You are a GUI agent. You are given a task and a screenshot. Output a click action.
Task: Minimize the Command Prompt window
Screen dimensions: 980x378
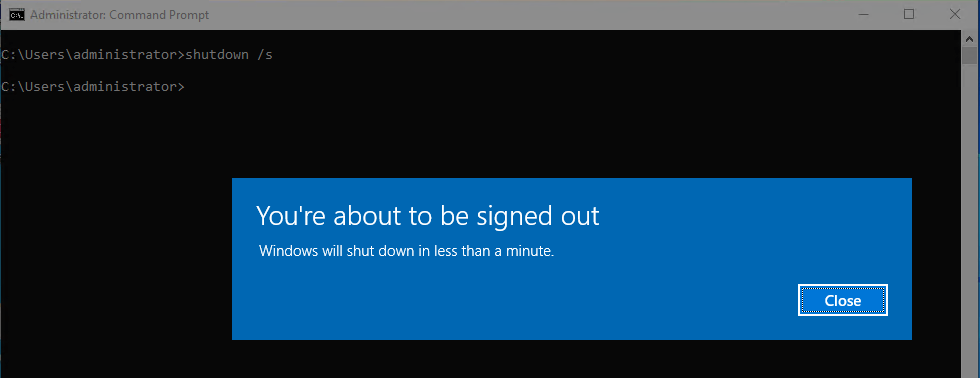click(x=863, y=14)
